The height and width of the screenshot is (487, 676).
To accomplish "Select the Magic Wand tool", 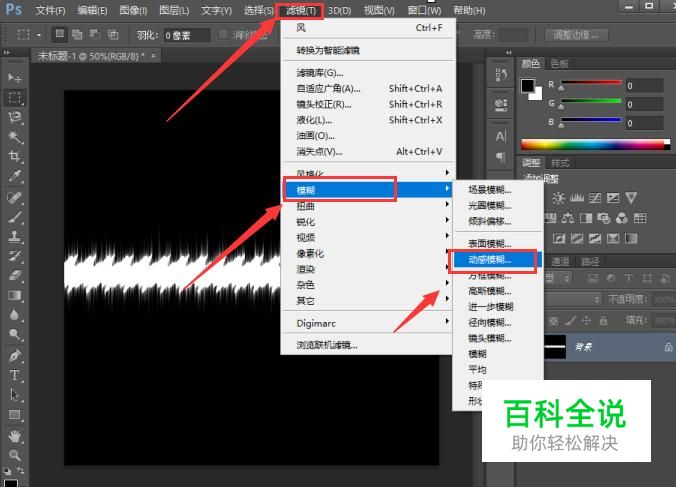I will pos(14,137).
